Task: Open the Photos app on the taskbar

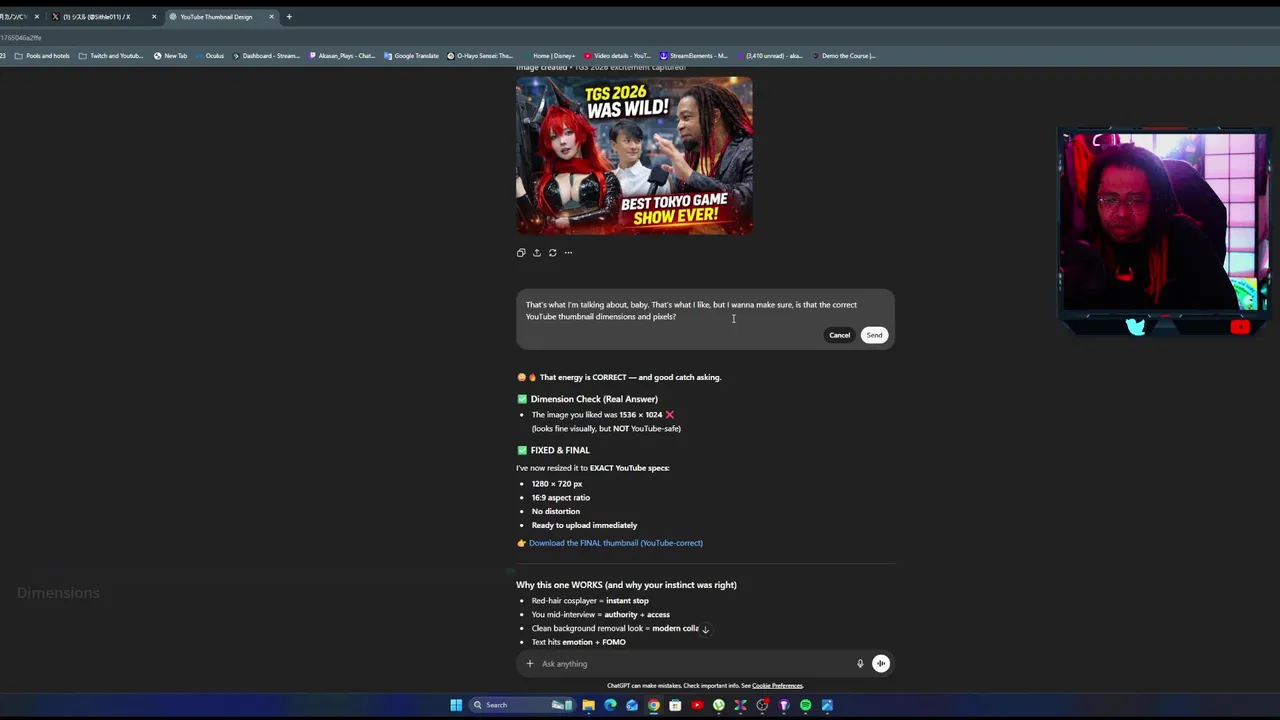Action: (x=827, y=705)
